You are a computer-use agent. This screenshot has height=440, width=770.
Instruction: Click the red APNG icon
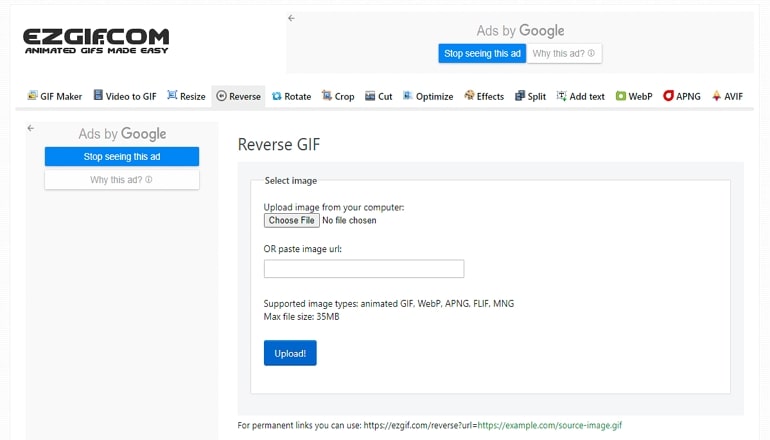[x=668, y=96]
